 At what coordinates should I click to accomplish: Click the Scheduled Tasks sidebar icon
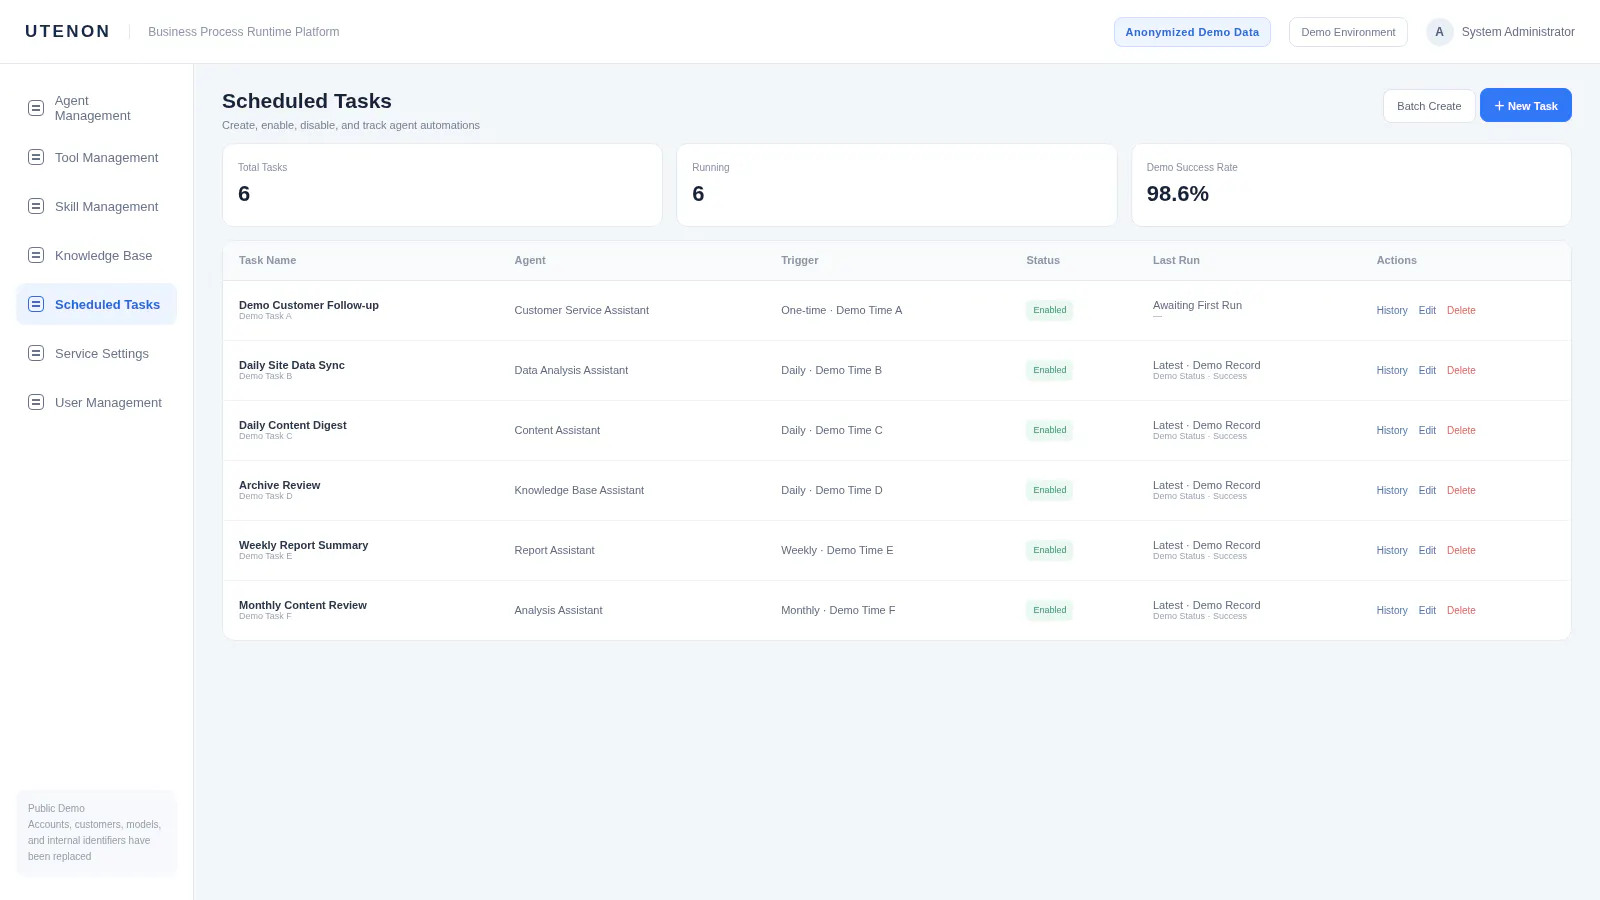pyautogui.click(x=36, y=304)
